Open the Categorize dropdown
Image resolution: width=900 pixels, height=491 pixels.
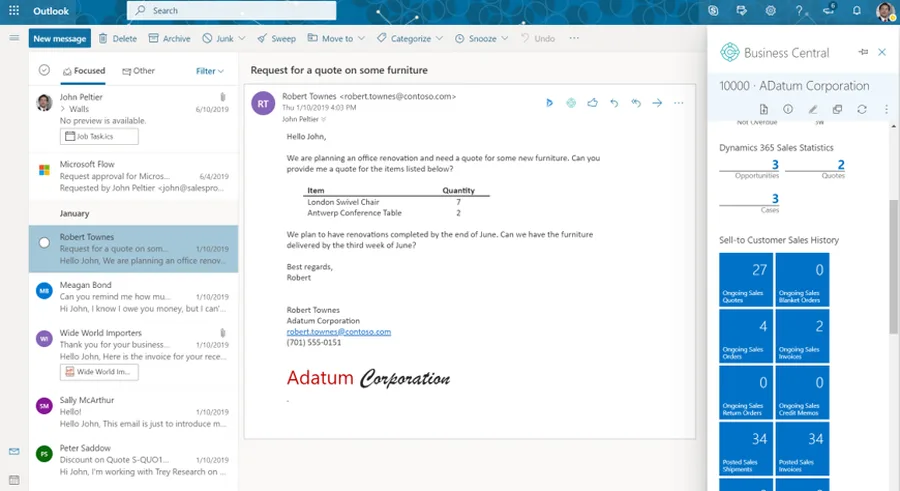pos(410,38)
